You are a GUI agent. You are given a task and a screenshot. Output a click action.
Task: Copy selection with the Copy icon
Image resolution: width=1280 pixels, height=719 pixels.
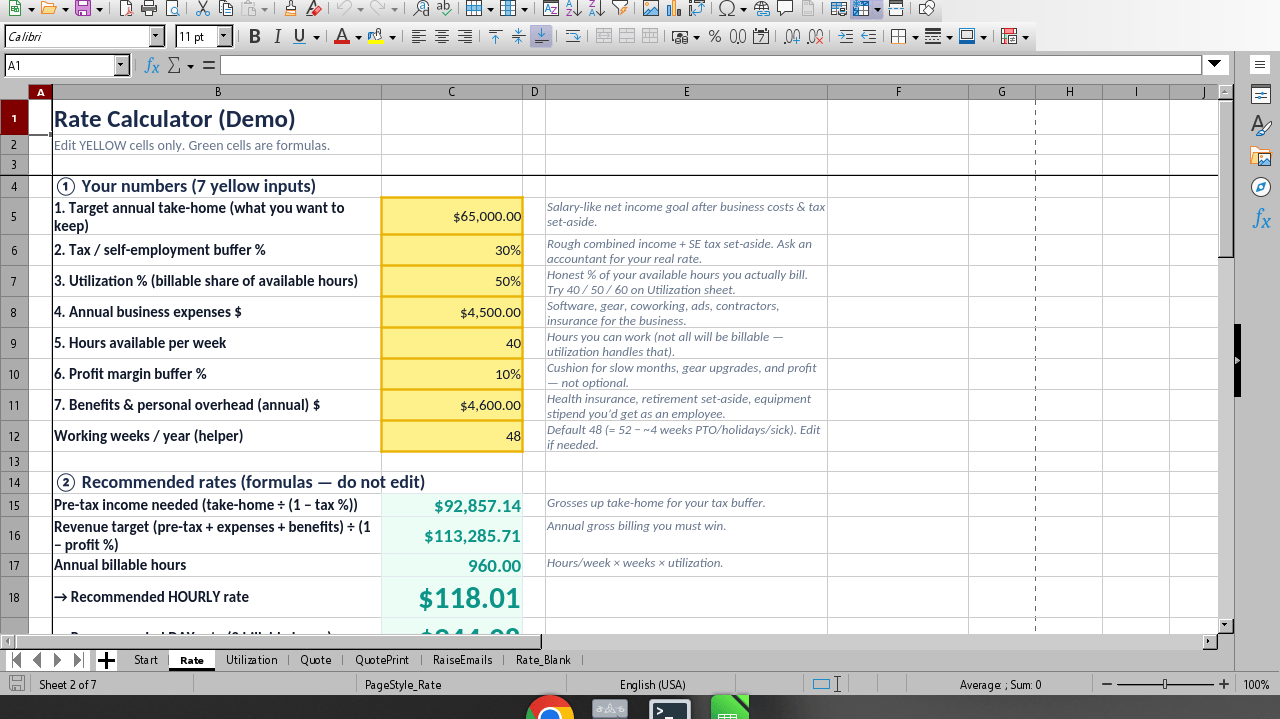[x=225, y=9]
